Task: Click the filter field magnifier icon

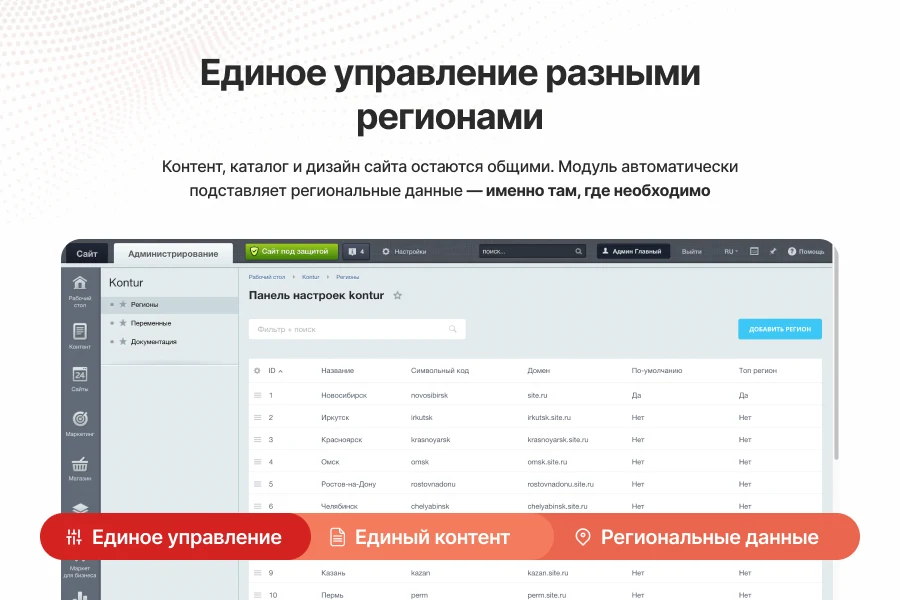Action: (453, 329)
